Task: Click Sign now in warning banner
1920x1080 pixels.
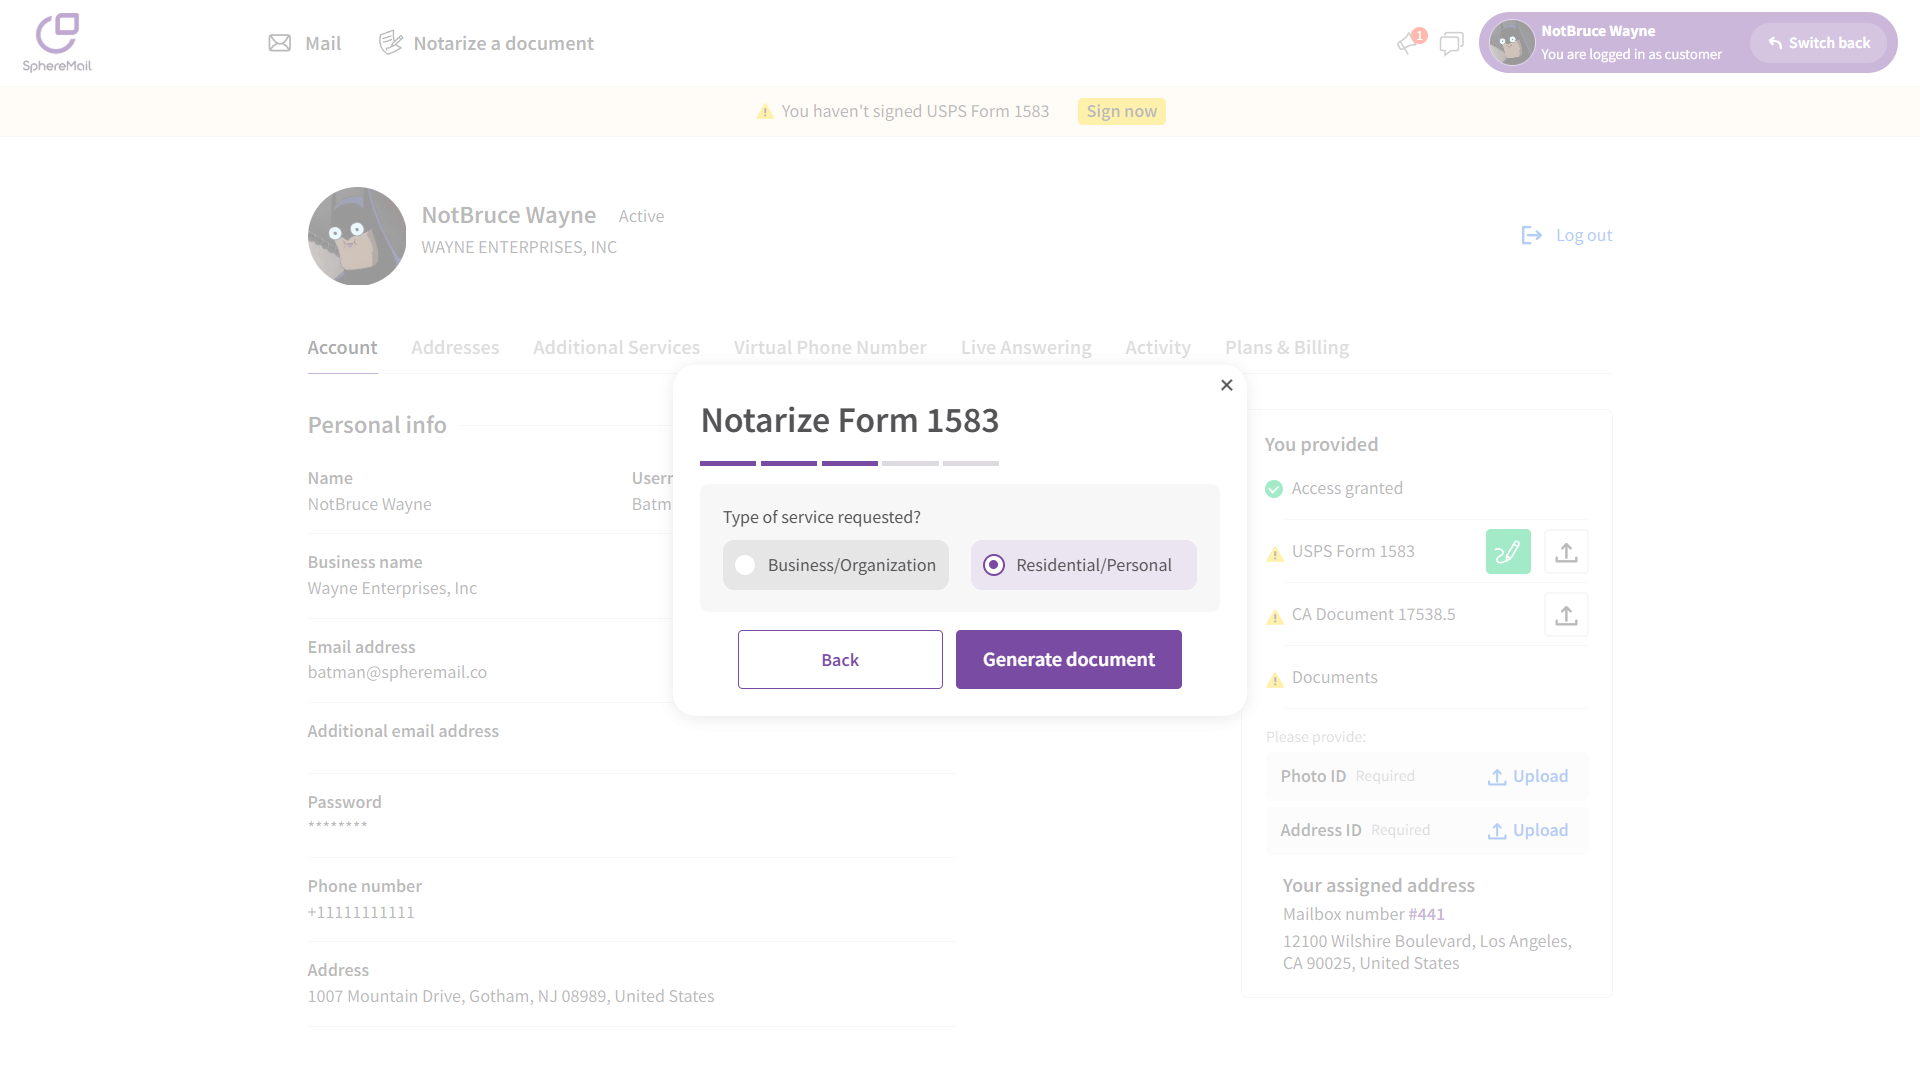Action: (1121, 111)
